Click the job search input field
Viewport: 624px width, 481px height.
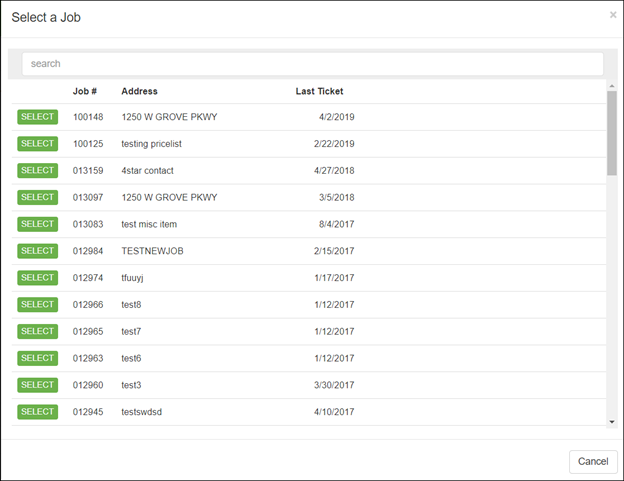pyautogui.click(x=312, y=64)
